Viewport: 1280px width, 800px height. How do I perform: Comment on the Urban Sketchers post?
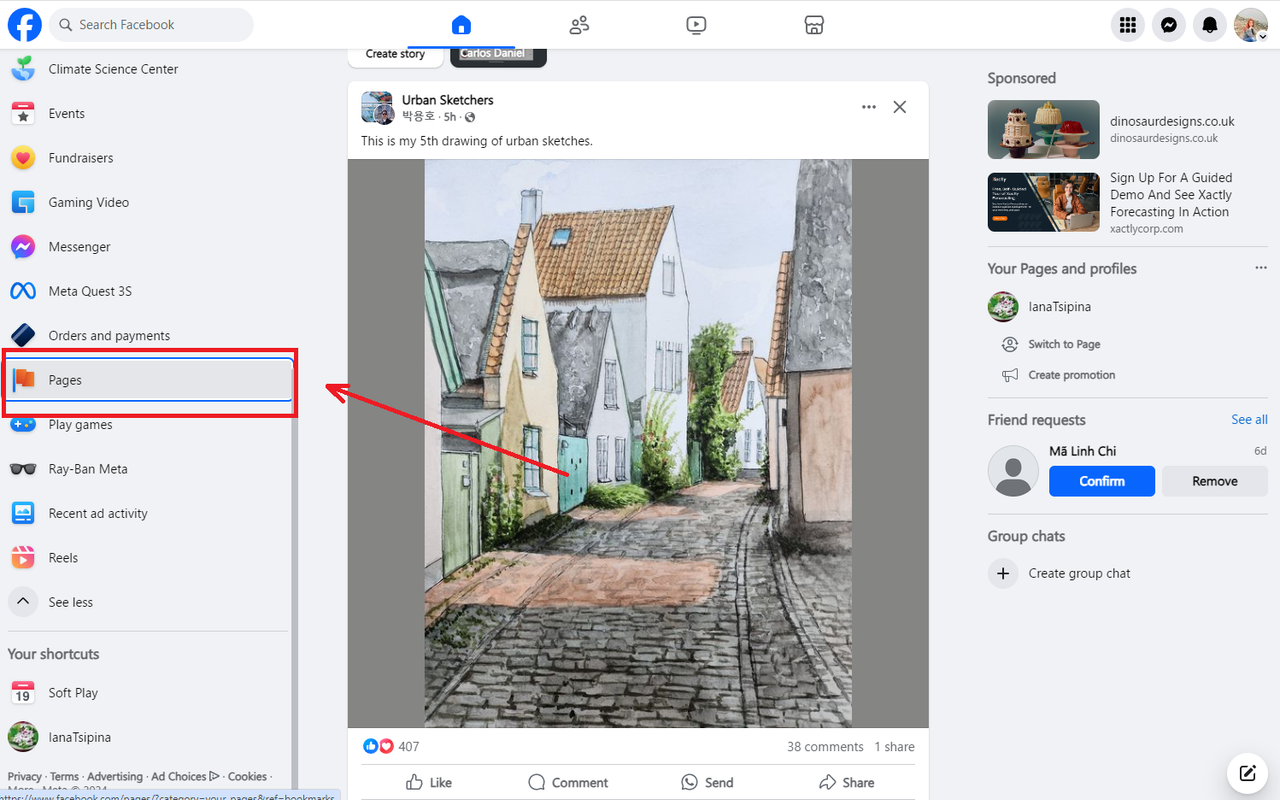coord(568,783)
